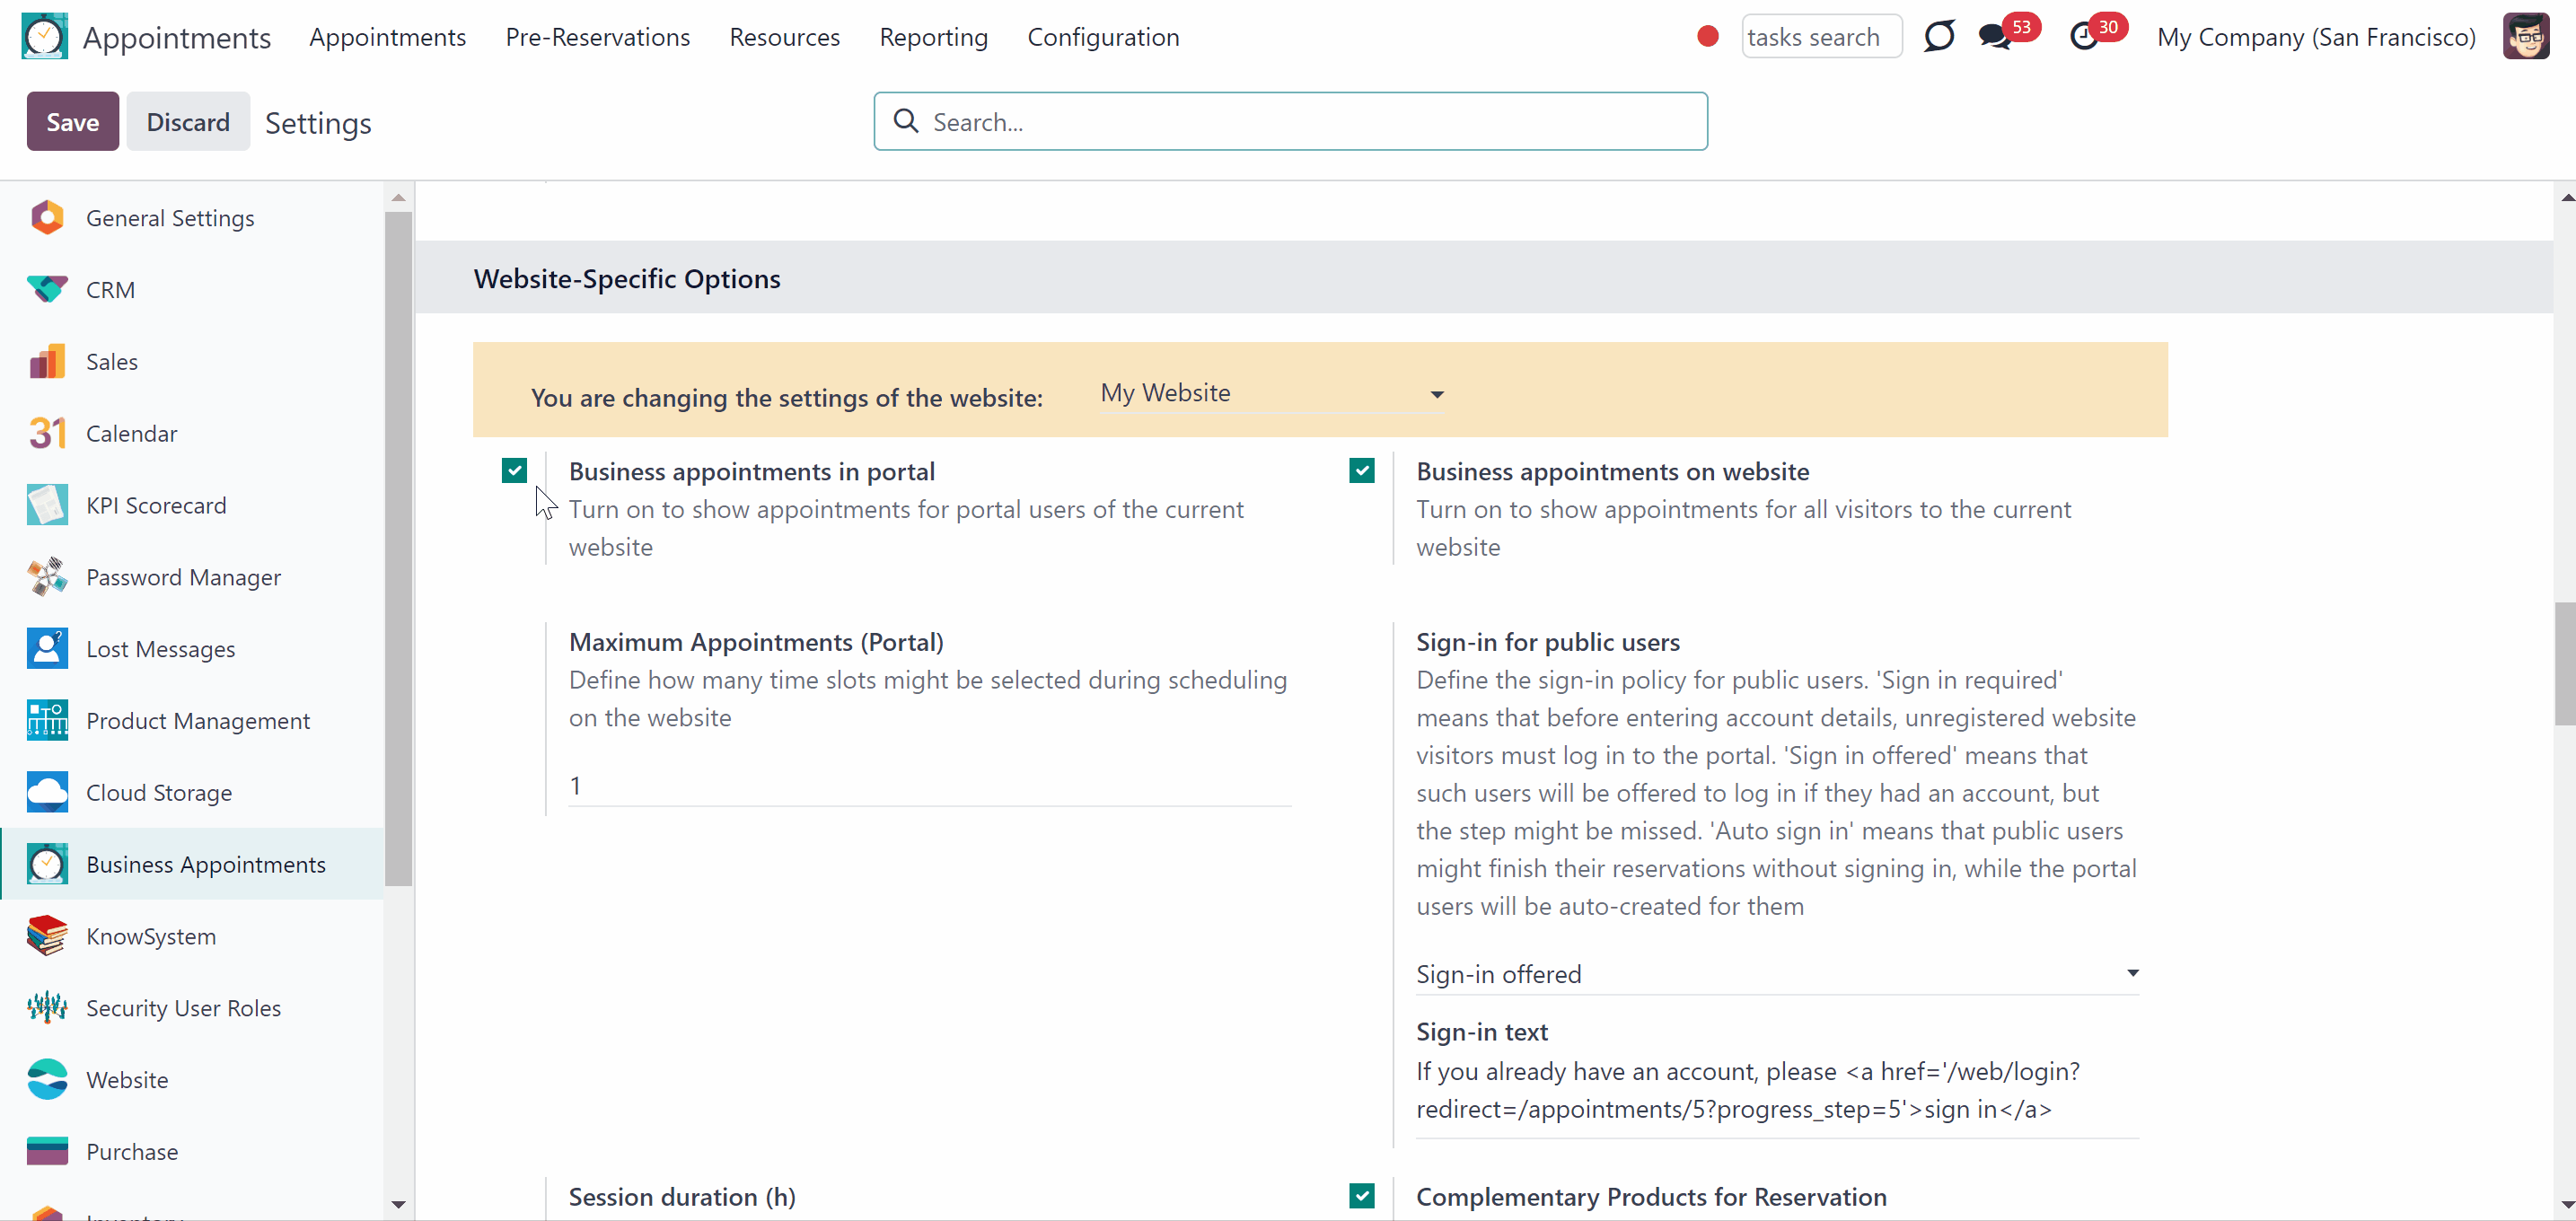Click the magnifier icon in settings search

(905, 121)
